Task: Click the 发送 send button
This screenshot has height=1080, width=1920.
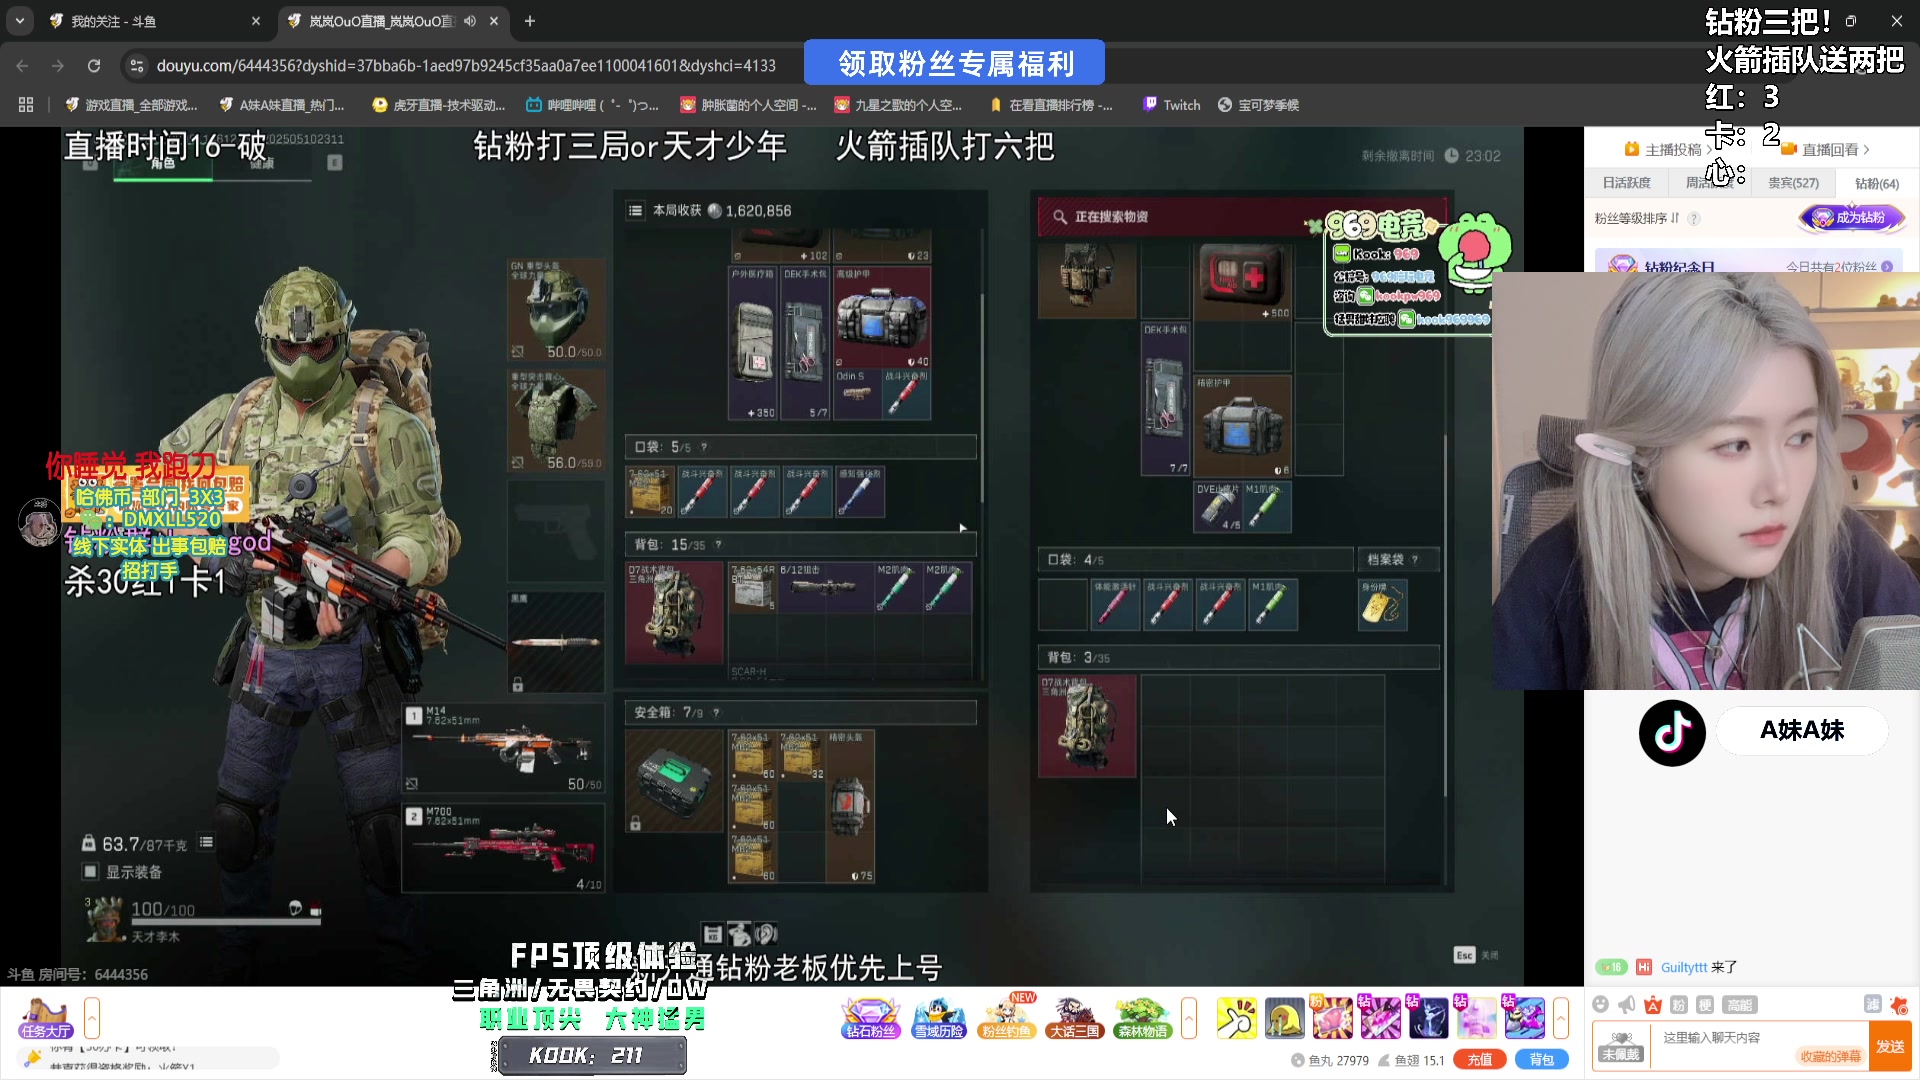Action: [x=1890, y=1047]
